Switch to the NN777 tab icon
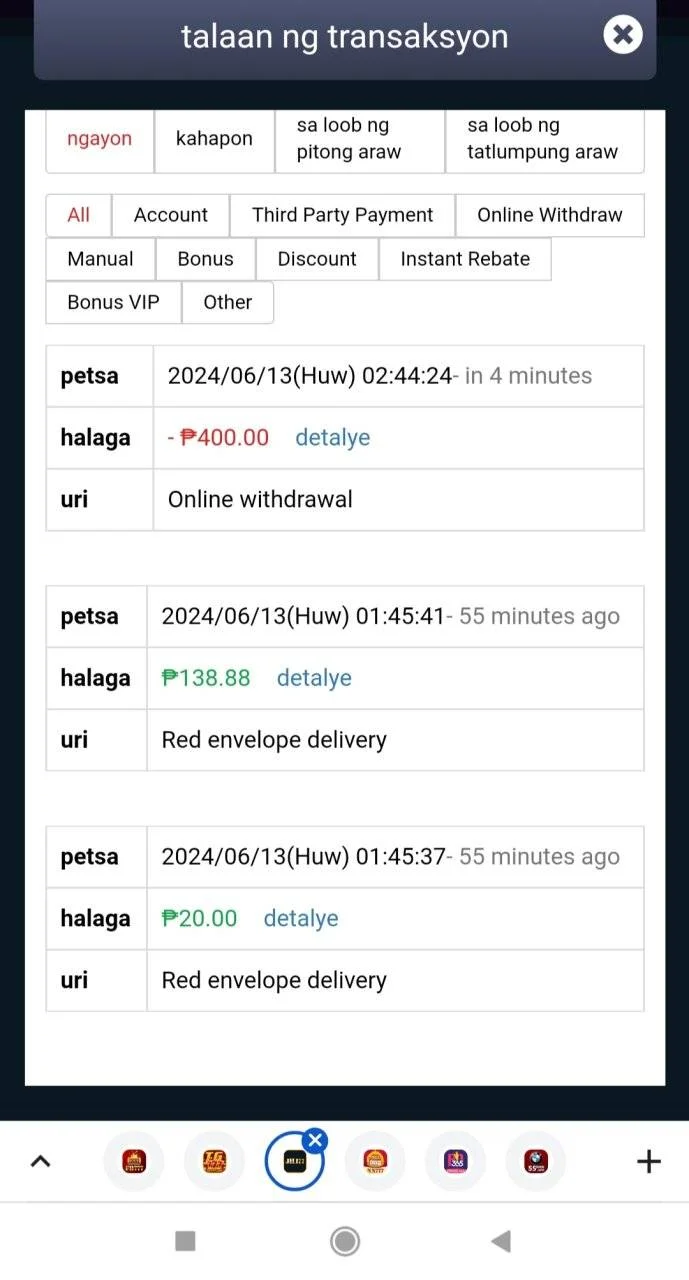 tap(375, 1161)
